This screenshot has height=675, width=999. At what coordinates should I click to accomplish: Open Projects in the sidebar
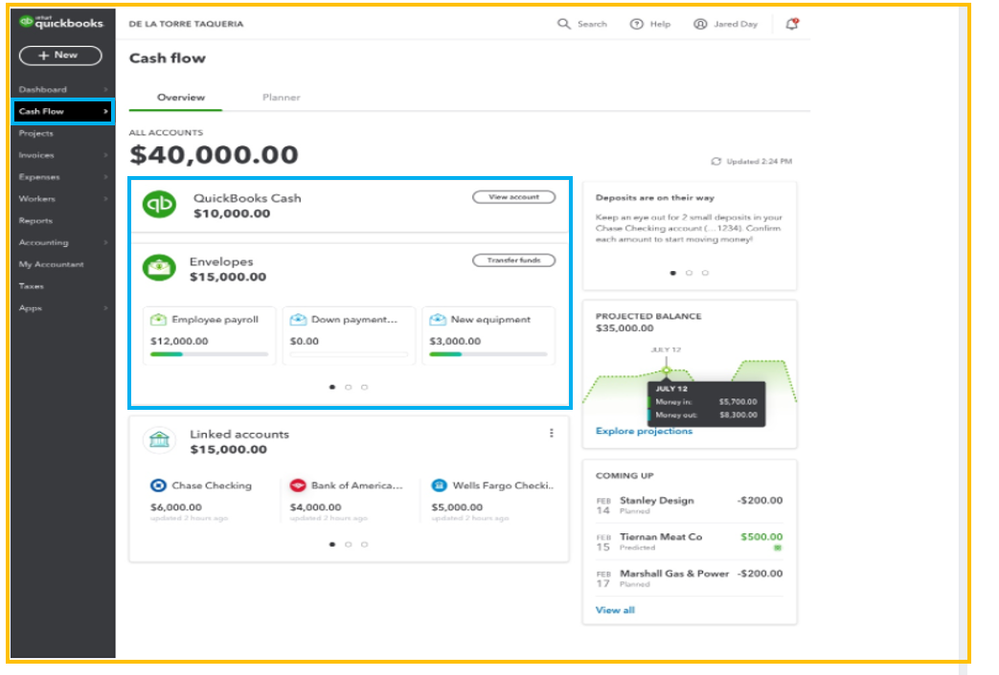click(x=36, y=133)
